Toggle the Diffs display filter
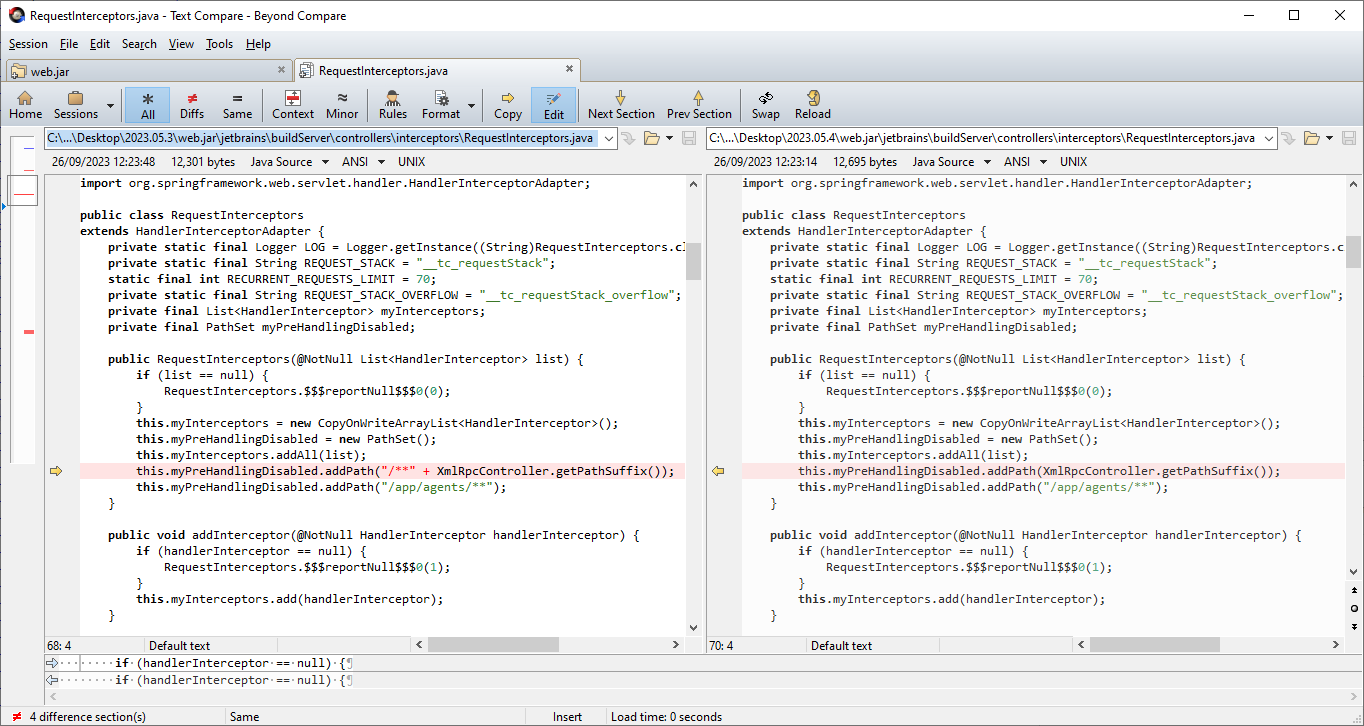The width and height of the screenshot is (1364, 726). click(x=192, y=105)
